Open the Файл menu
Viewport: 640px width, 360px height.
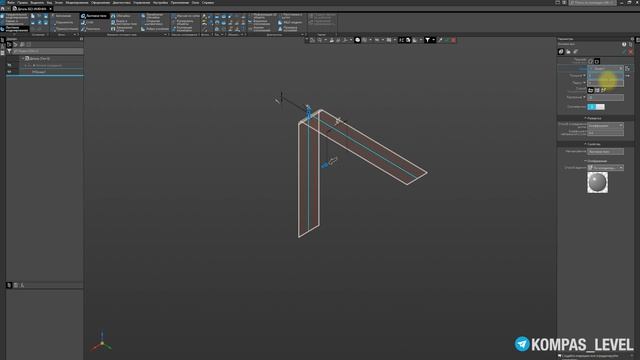[x=11, y=2]
